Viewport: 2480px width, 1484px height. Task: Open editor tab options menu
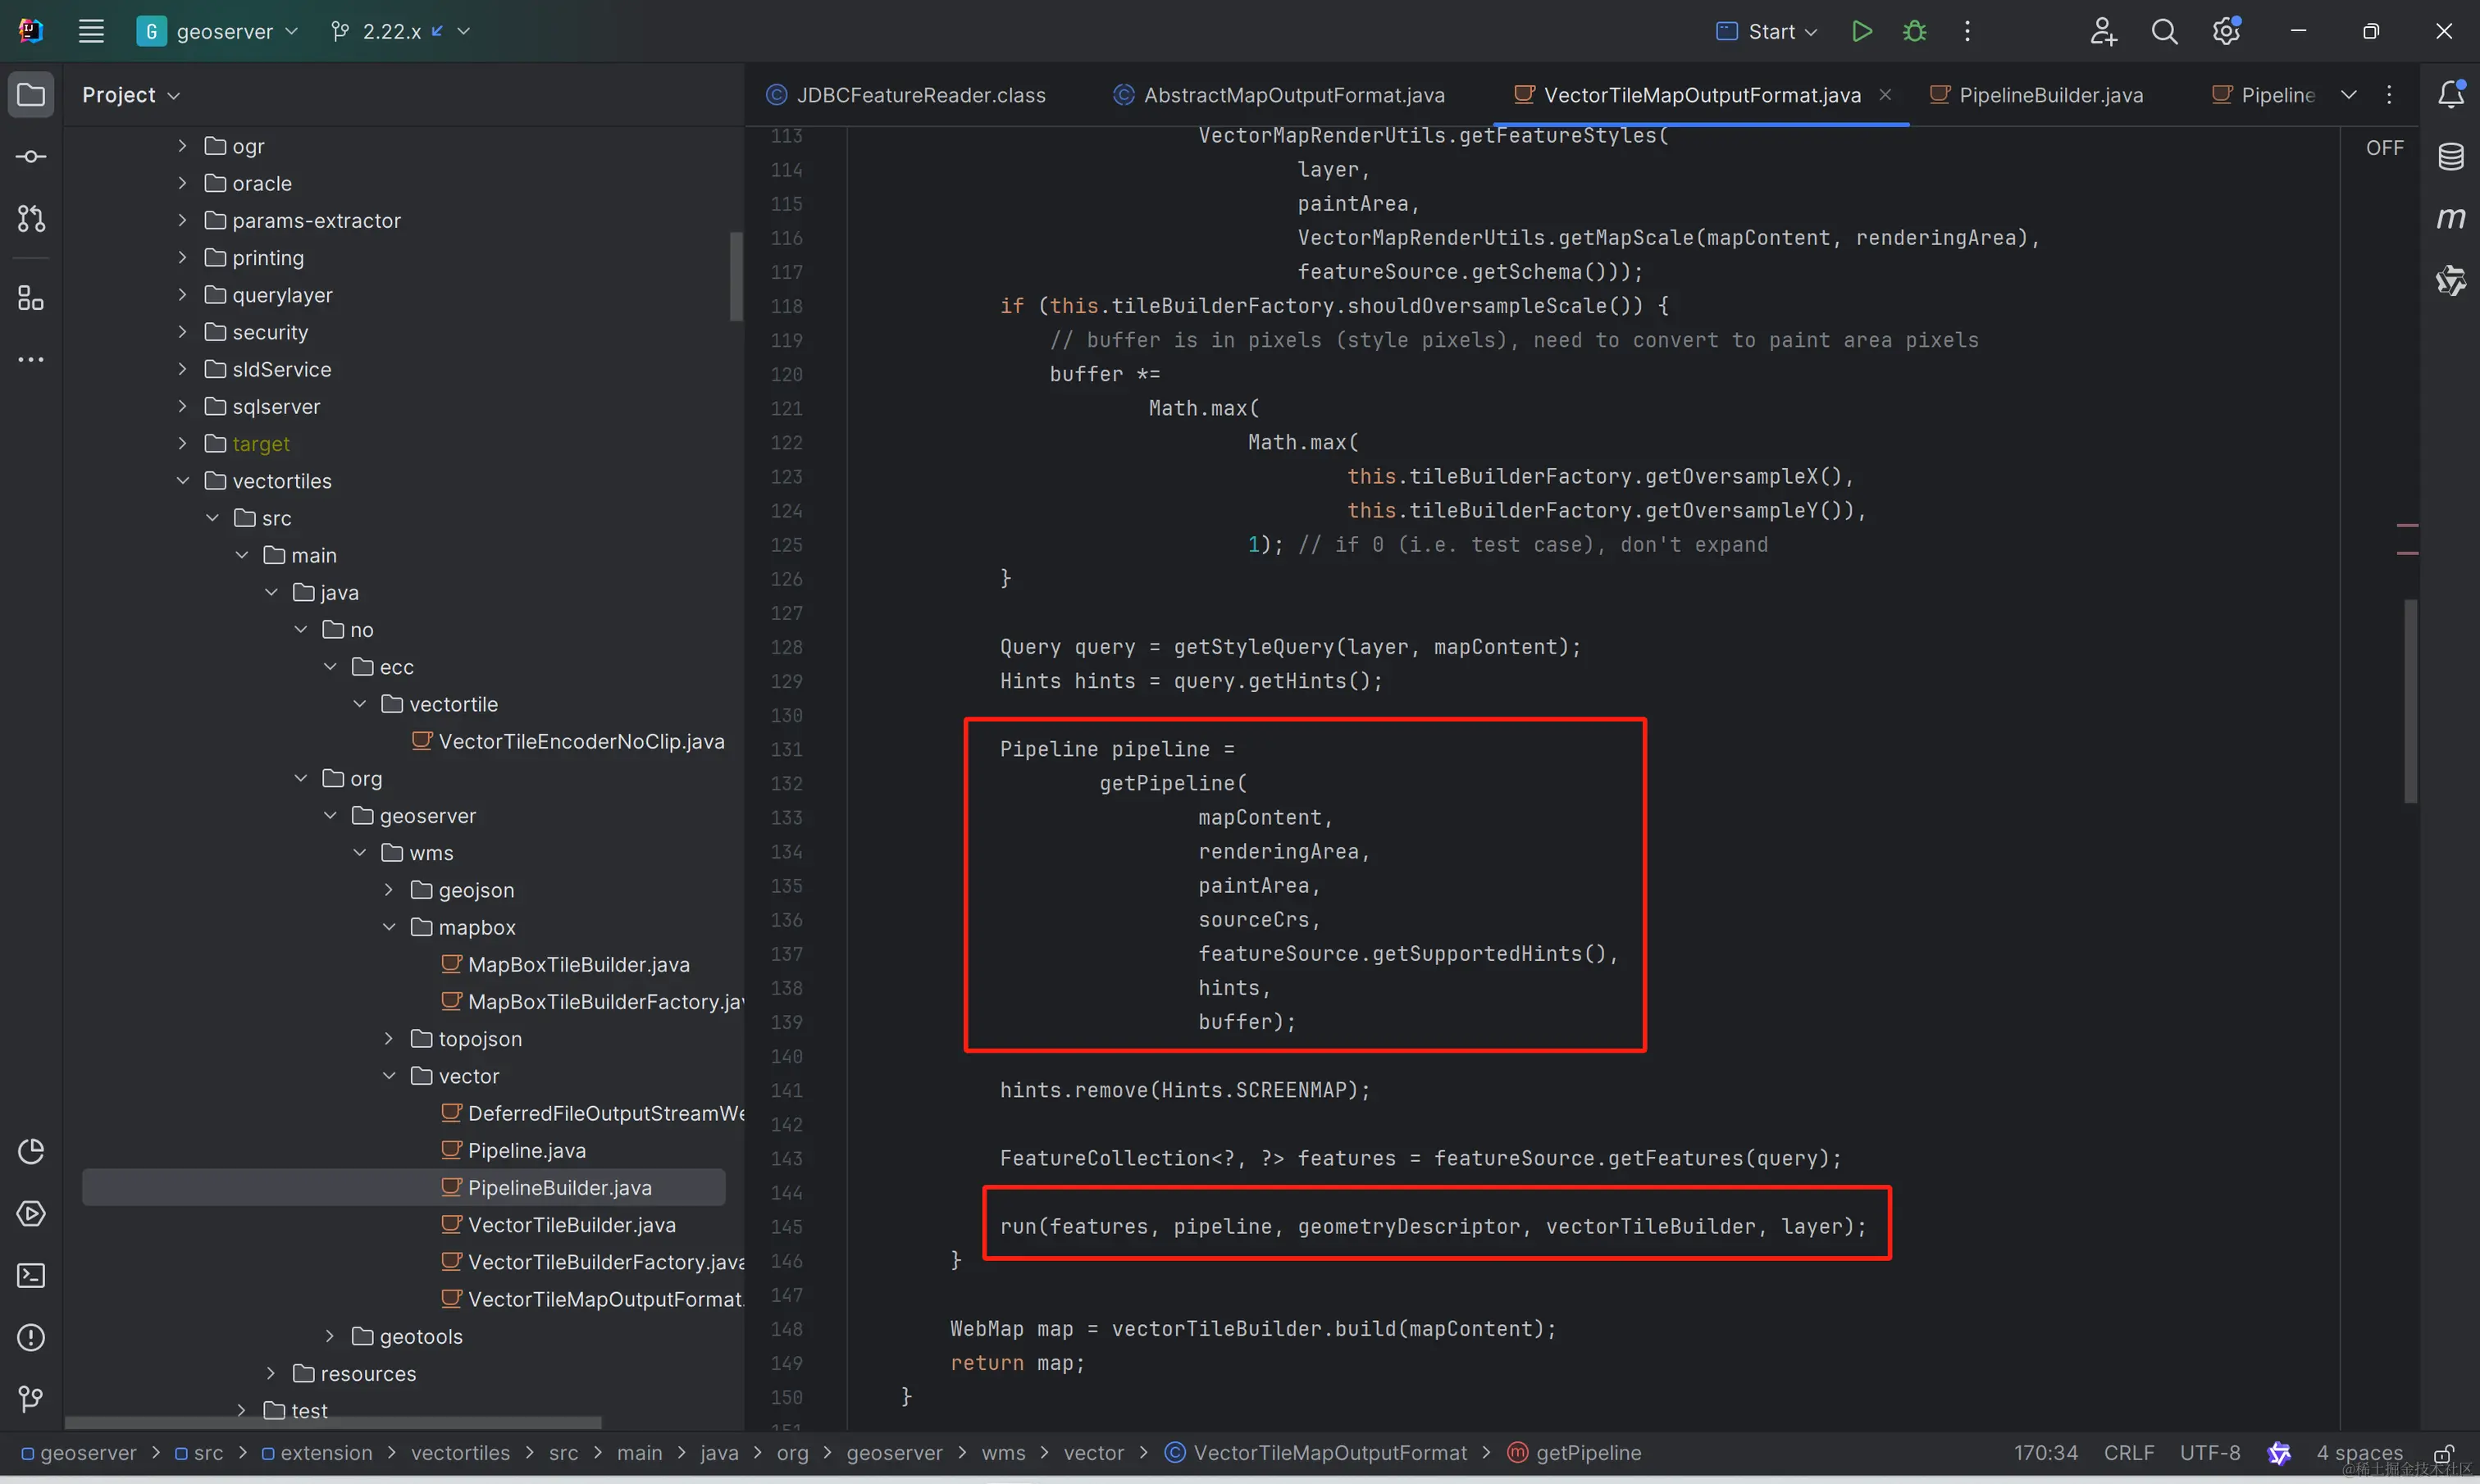2389,95
